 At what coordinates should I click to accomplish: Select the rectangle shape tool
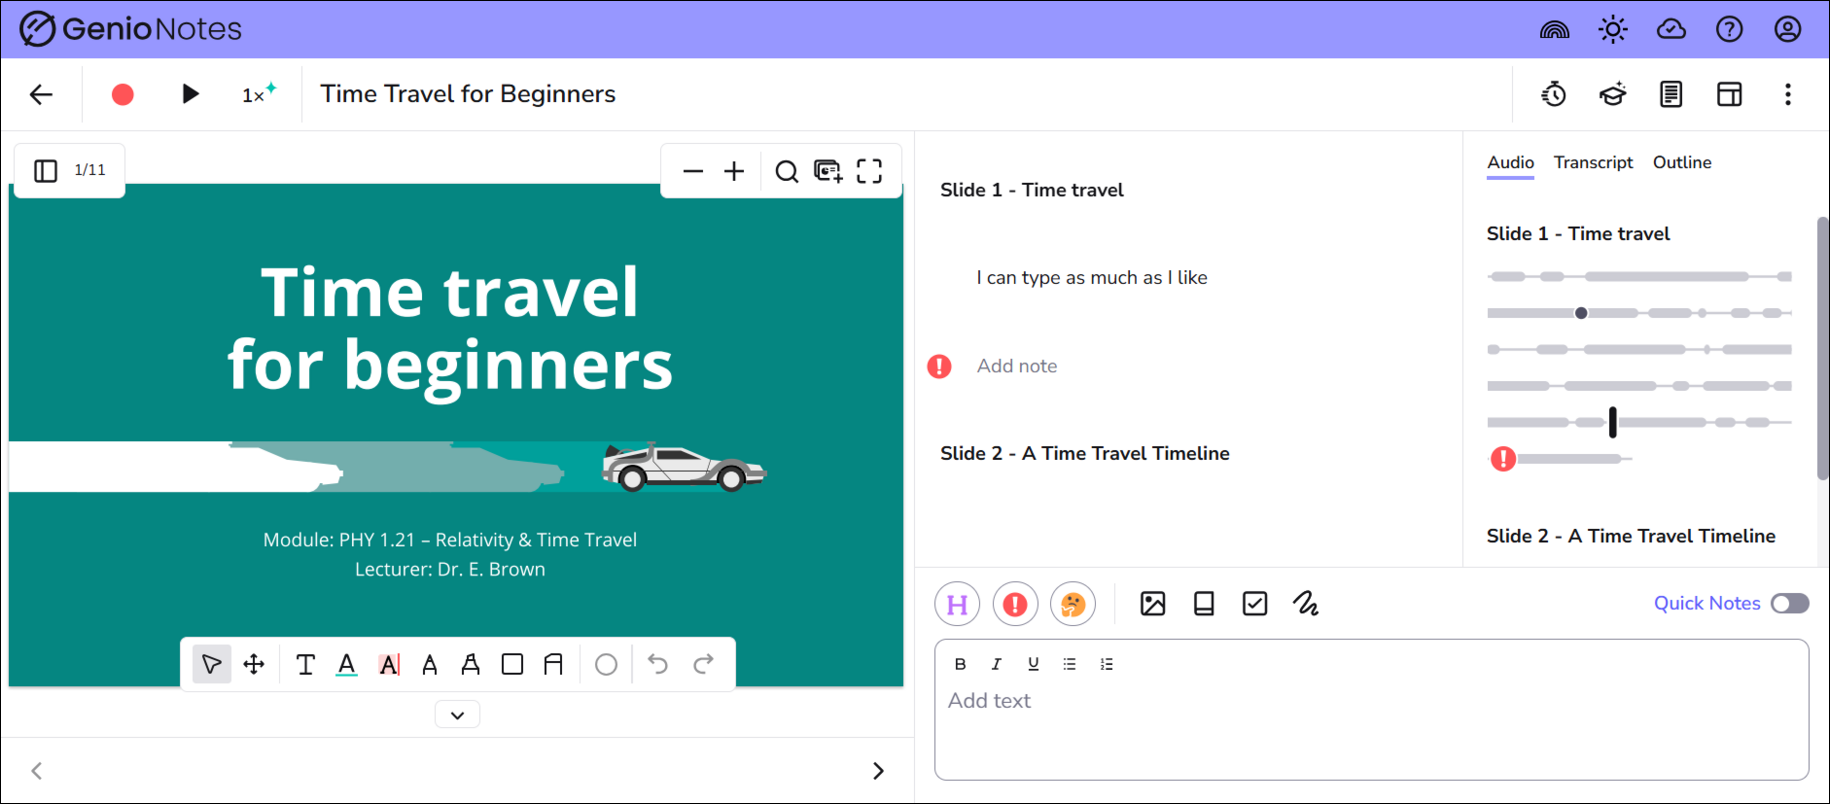pos(512,664)
